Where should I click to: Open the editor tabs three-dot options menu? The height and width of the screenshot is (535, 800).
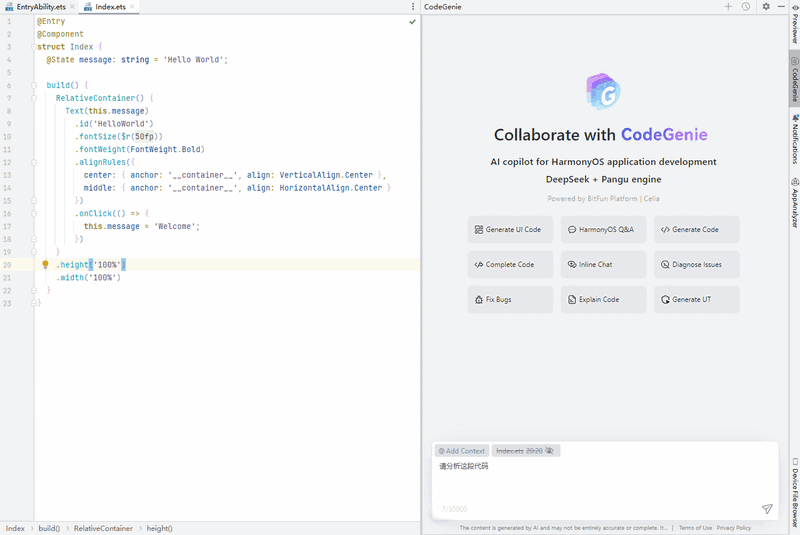pos(413,7)
